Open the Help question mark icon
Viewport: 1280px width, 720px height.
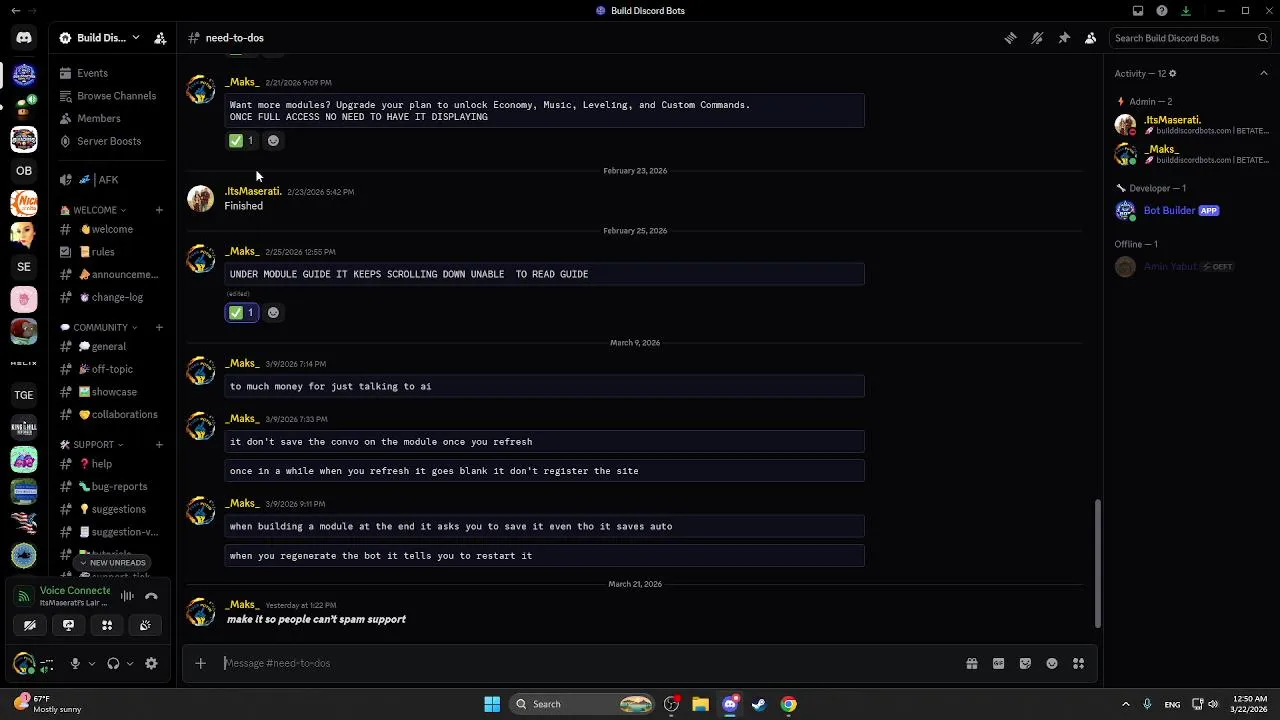[x=1162, y=11]
